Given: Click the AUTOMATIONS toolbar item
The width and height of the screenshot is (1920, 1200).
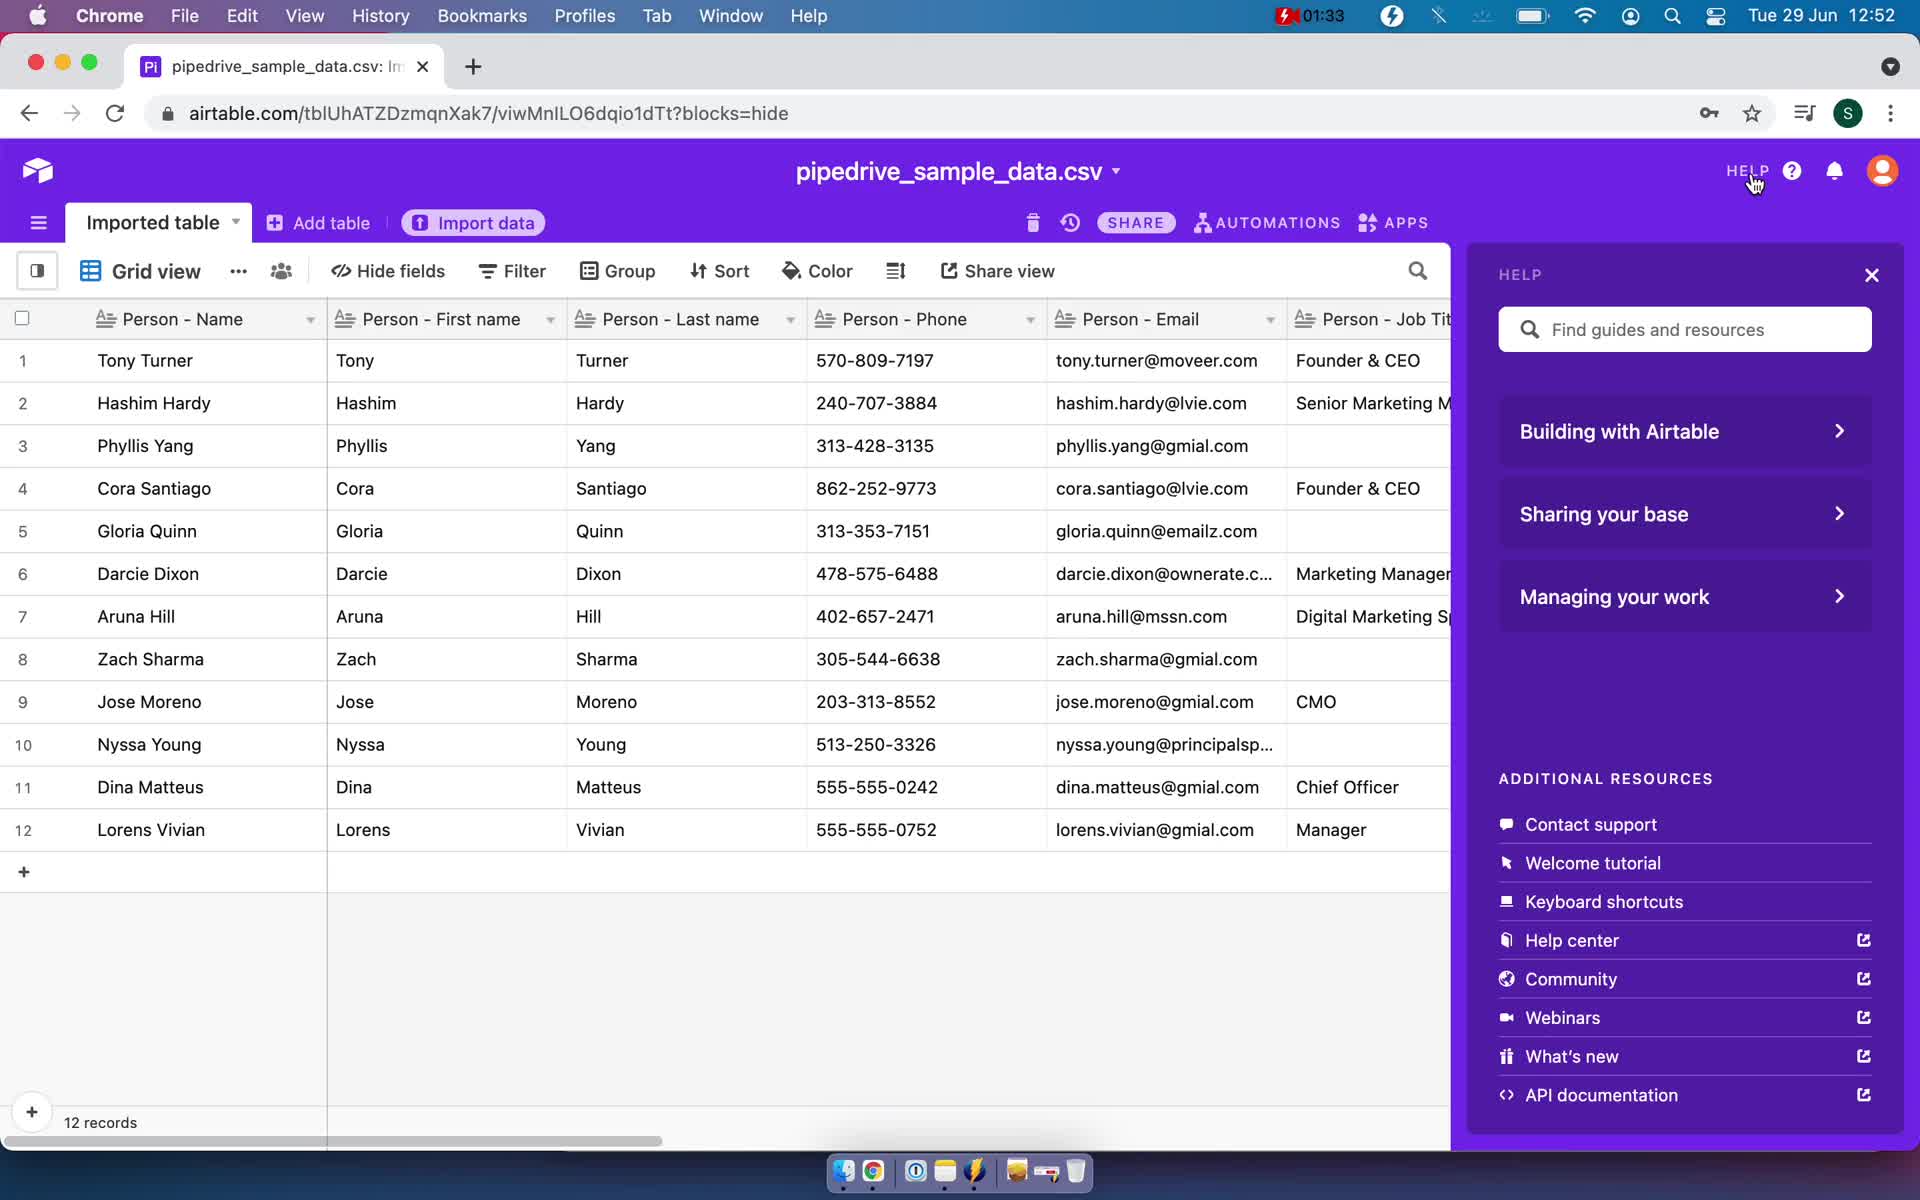Looking at the screenshot, I should click(x=1265, y=223).
